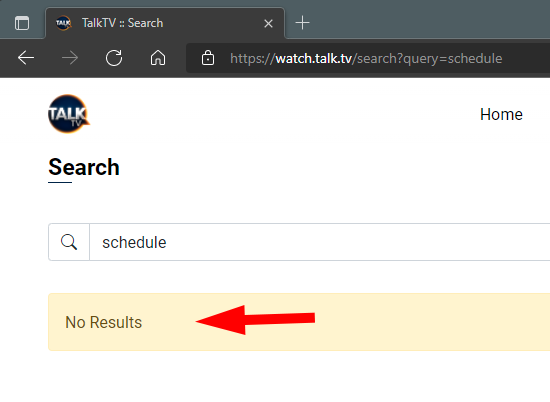Screen dimensions: 550x402
Task: Click the TalkTV favicon in the tab
Action: tap(63, 23)
